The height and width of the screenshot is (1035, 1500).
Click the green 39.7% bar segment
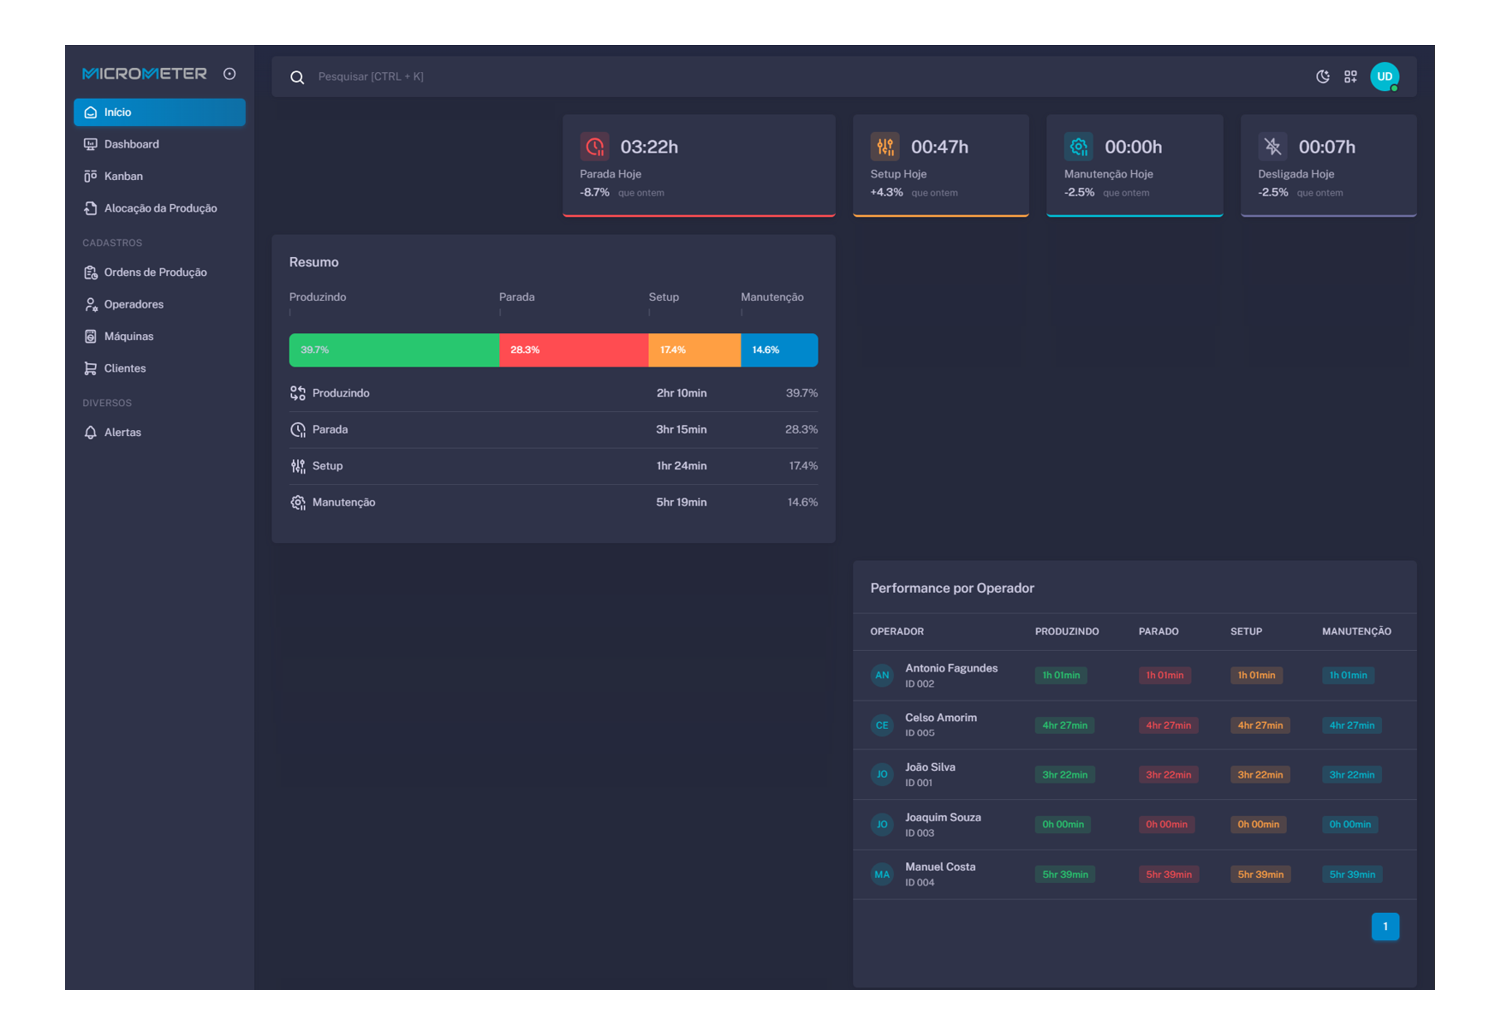coord(394,350)
